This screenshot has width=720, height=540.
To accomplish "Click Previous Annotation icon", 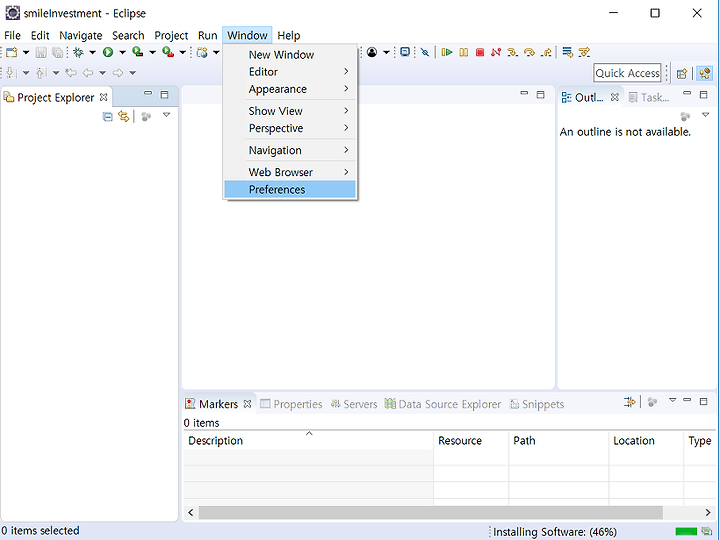I will point(41,73).
